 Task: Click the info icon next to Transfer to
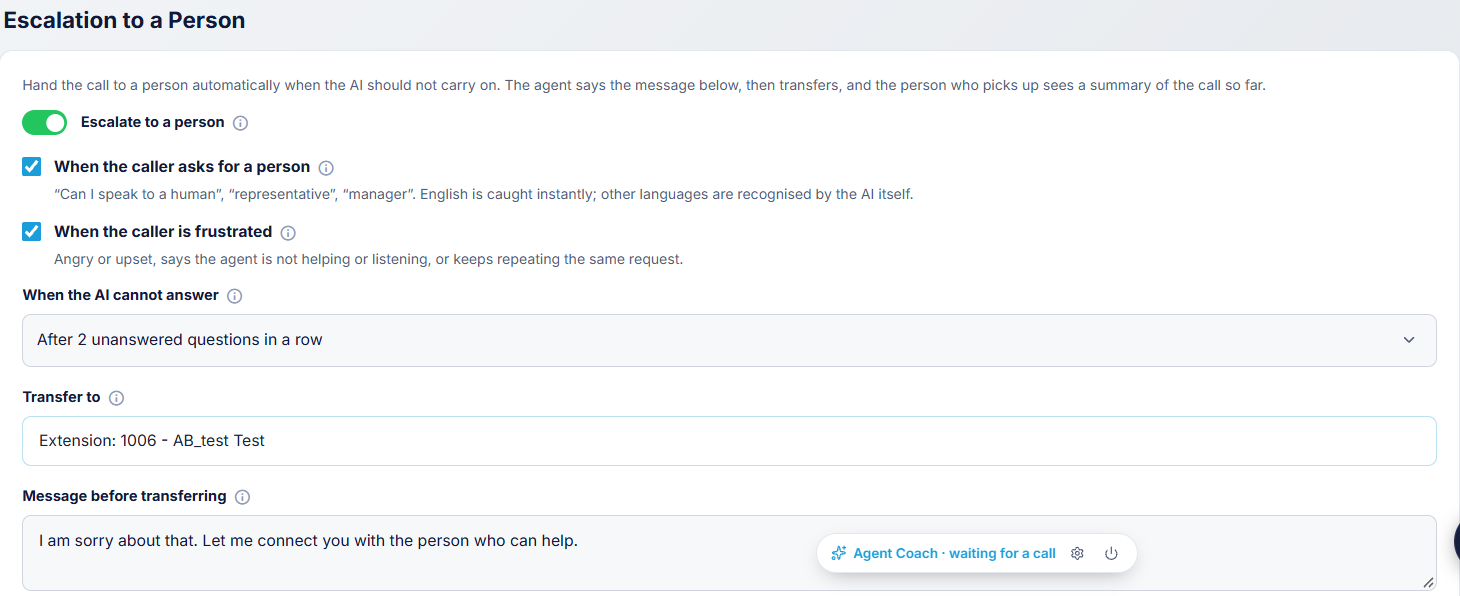pyautogui.click(x=116, y=398)
